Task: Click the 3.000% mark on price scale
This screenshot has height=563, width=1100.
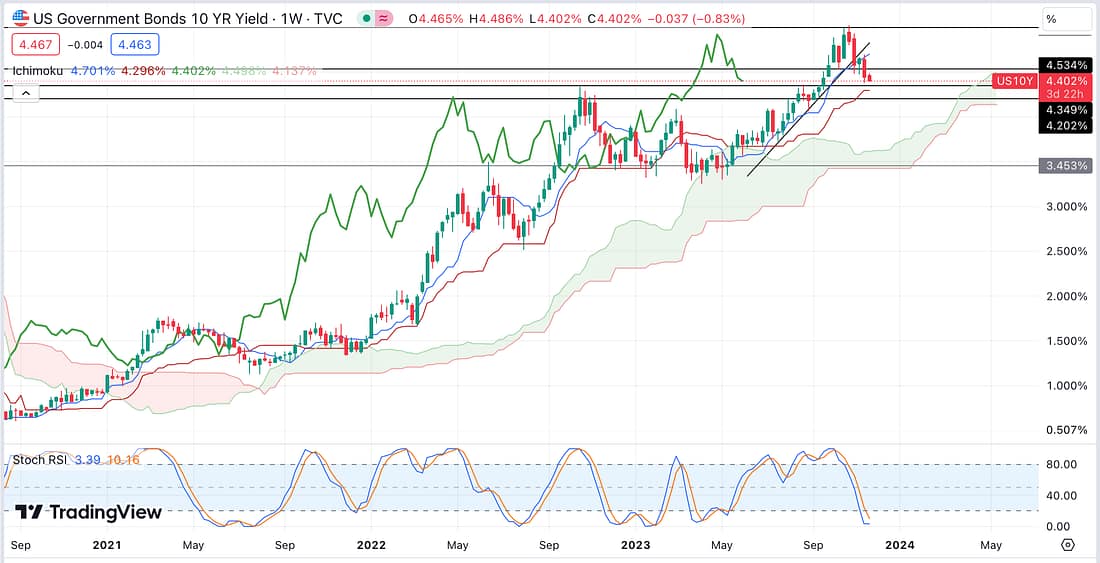Action: [x=1066, y=207]
